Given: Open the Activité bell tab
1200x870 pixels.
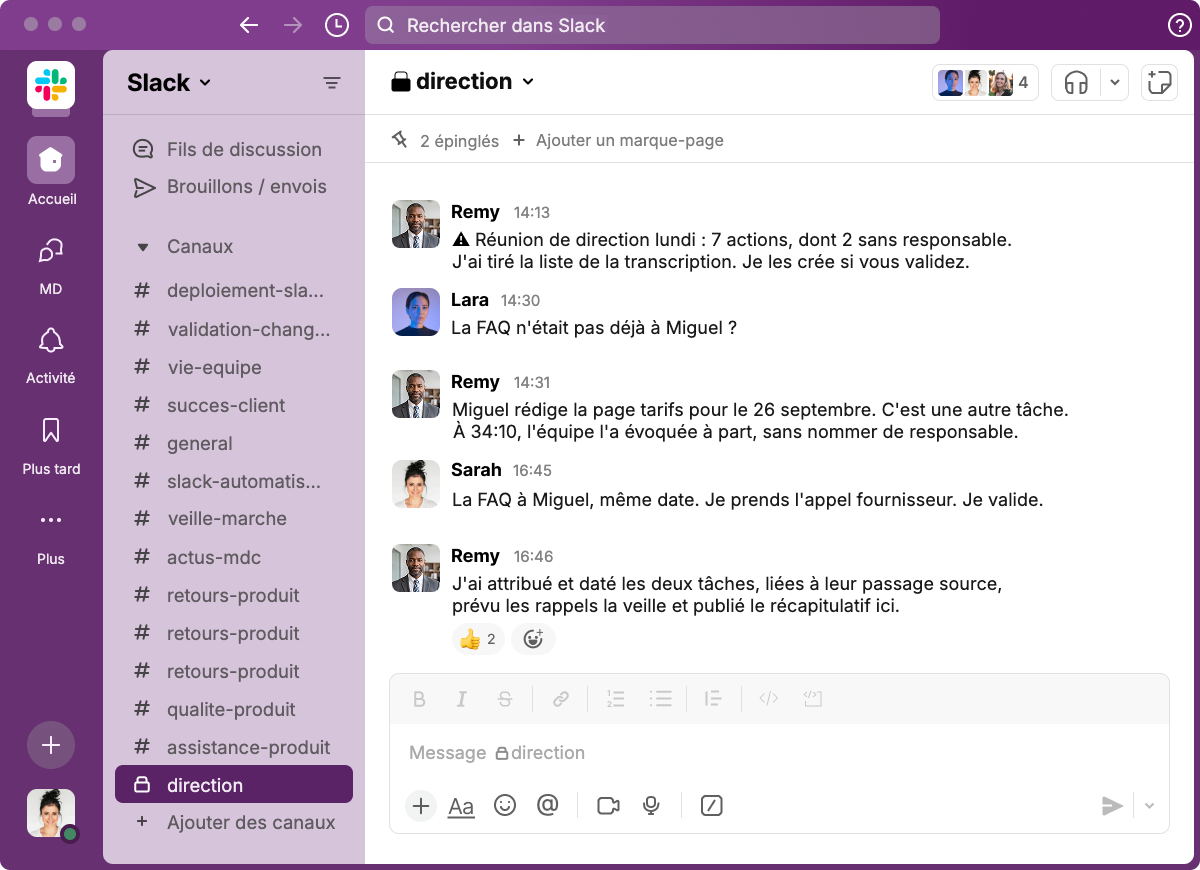Looking at the screenshot, I should (51, 355).
